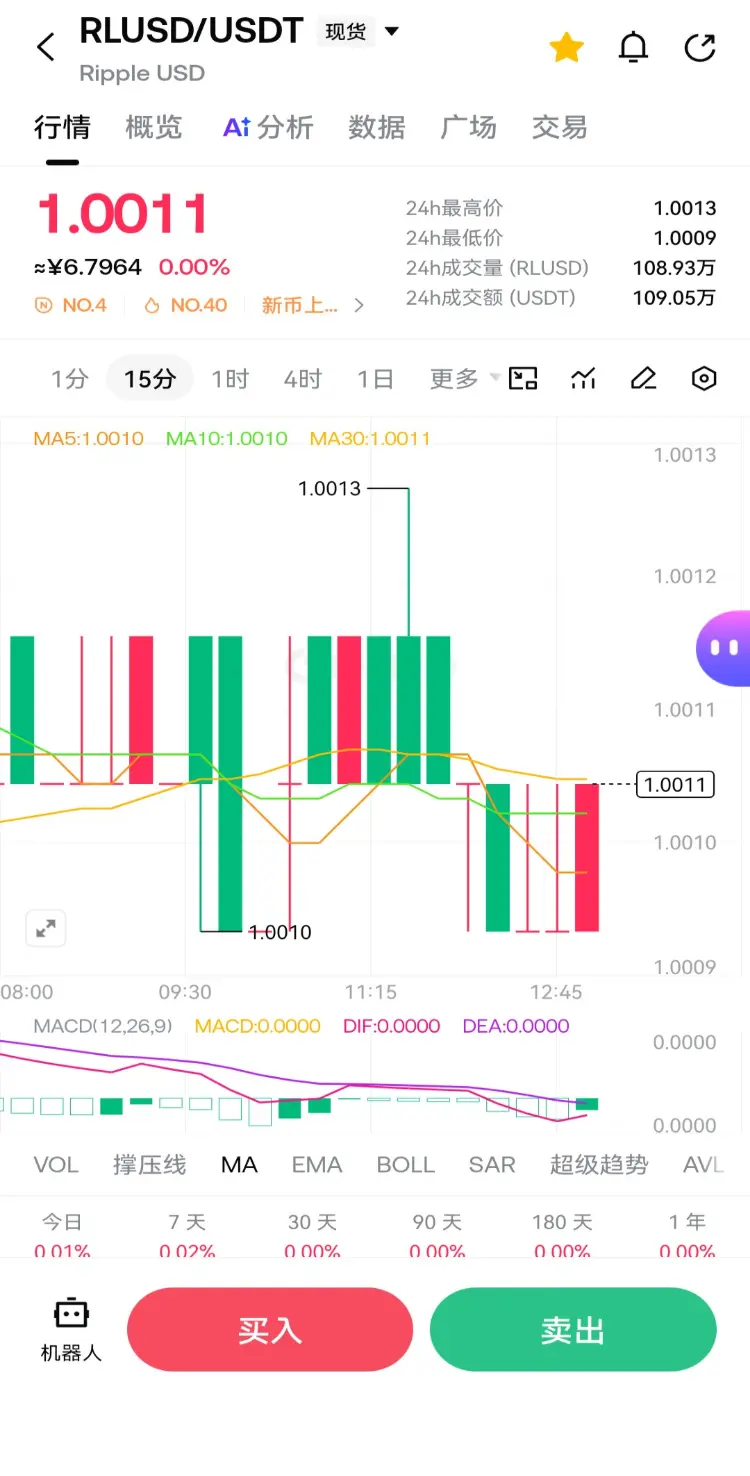This screenshot has width=750, height=1476.
Task: Toggle the 超级趋势 indicator
Action: coord(599,1165)
